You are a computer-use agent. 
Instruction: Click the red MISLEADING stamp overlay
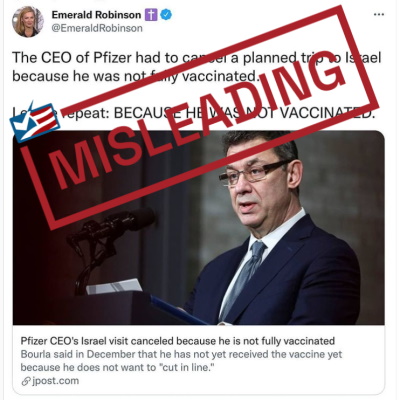click(200, 117)
